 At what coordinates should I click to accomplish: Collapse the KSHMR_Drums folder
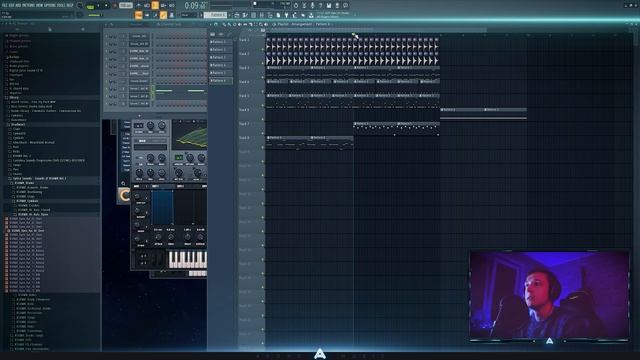(x=25, y=183)
